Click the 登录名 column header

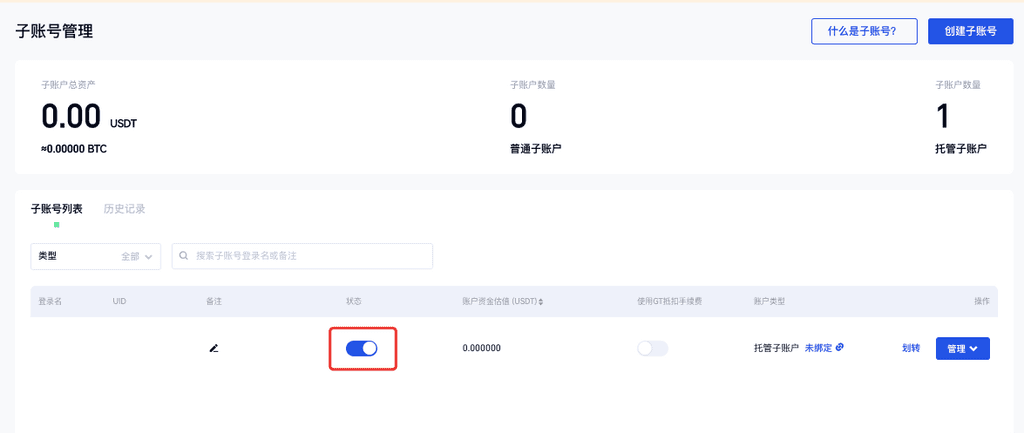coord(50,301)
